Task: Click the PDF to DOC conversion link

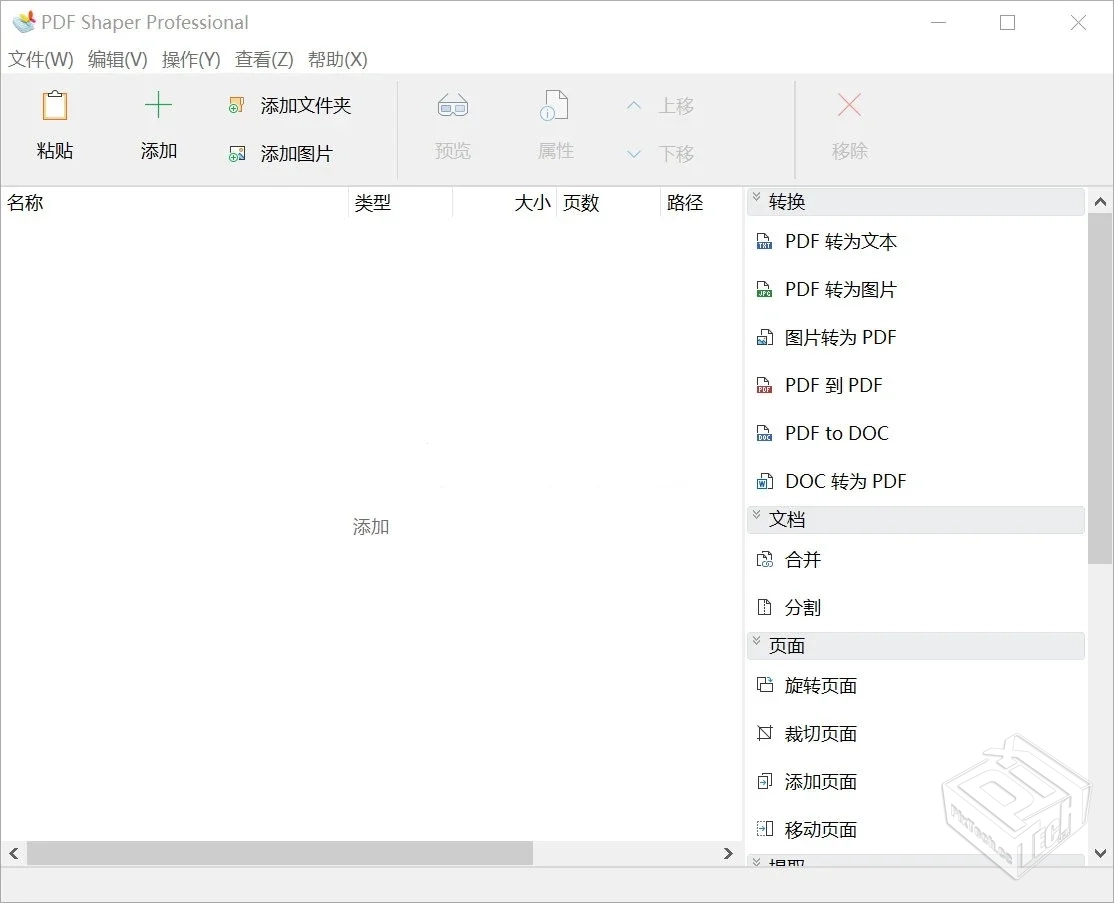Action: pyautogui.click(x=836, y=433)
